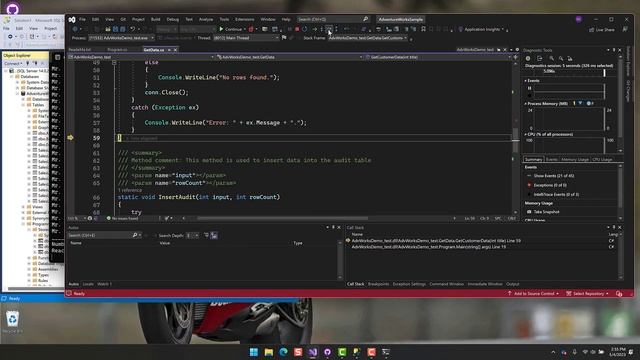640x360 pixels.
Task: Open the Extensions menu
Action: pyautogui.click(x=244, y=19)
